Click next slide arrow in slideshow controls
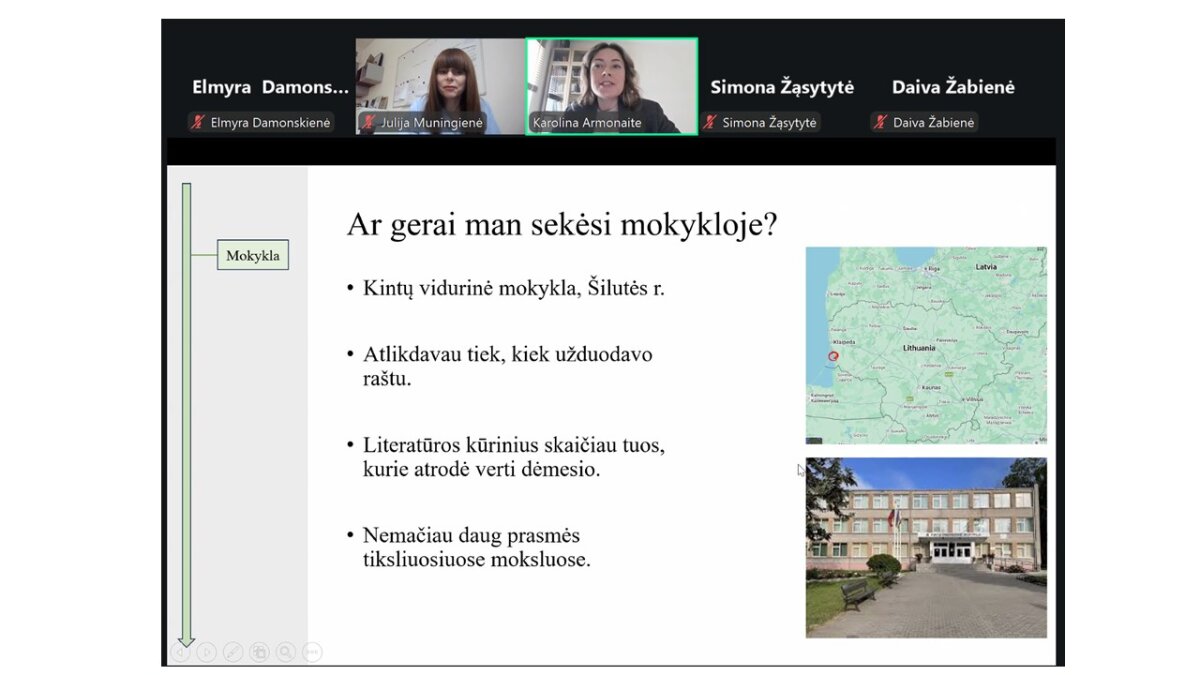The height and width of the screenshot is (675, 1200). pos(207,652)
